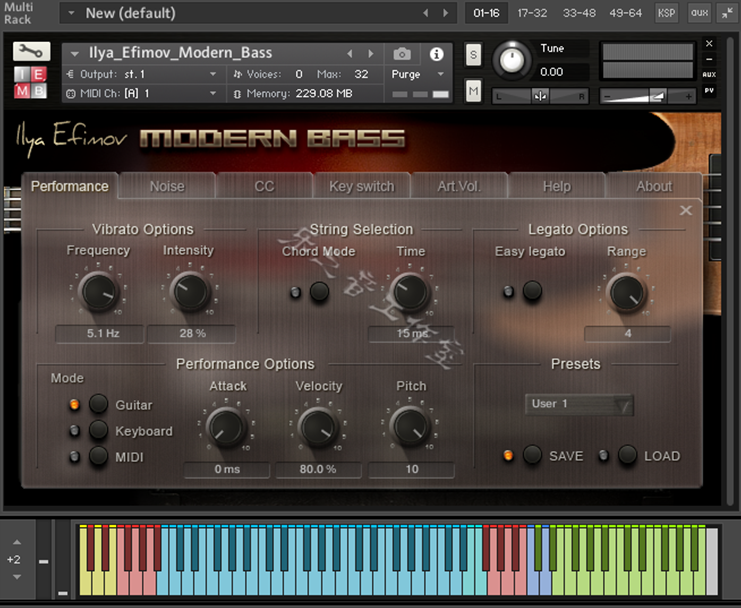741x608 pixels.
Task: Expand instrument name dropdown arrow
Action: [x=75, y=54]
